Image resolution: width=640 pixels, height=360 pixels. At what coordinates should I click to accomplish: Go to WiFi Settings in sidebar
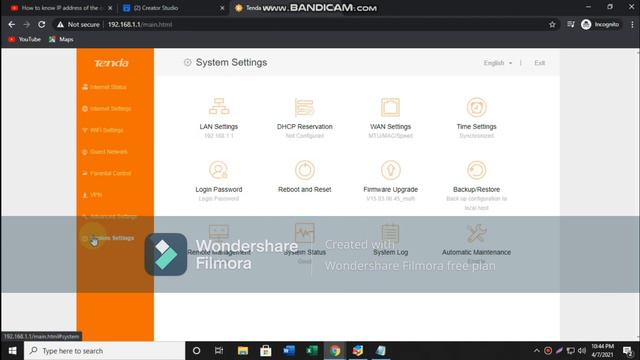103,130
